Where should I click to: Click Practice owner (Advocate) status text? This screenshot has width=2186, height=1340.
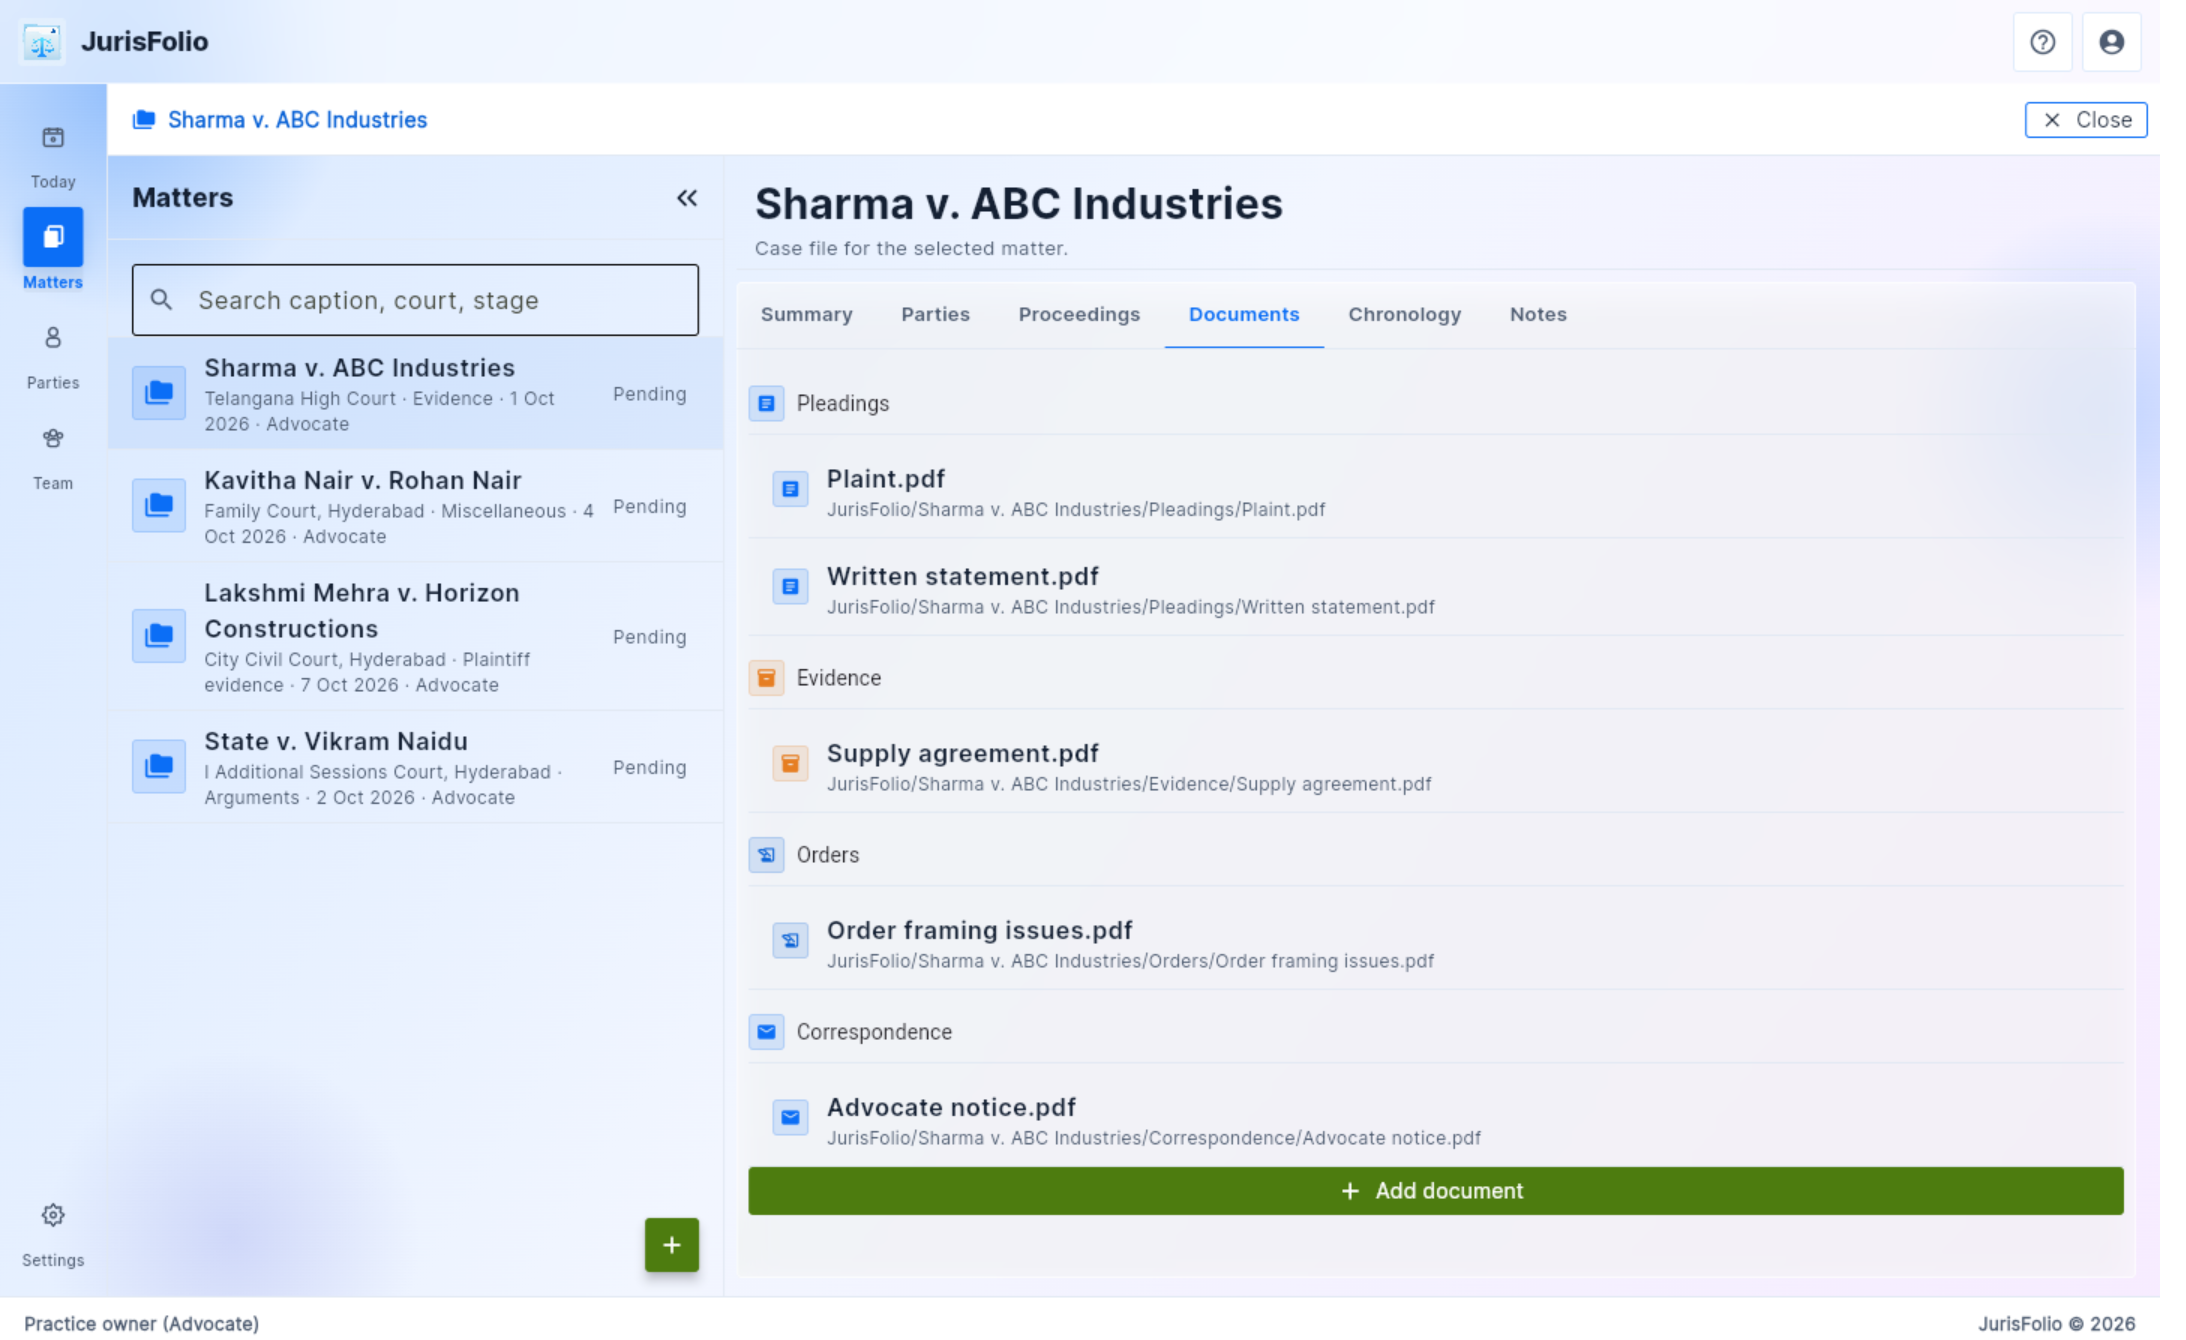[141, 1324]
